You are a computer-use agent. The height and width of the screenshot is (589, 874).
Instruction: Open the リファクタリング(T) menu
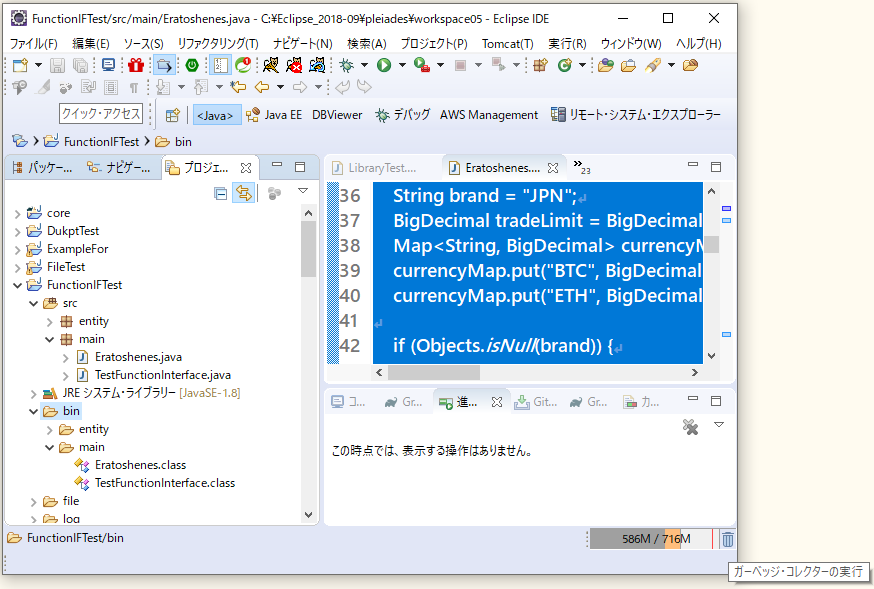(218, 43)
